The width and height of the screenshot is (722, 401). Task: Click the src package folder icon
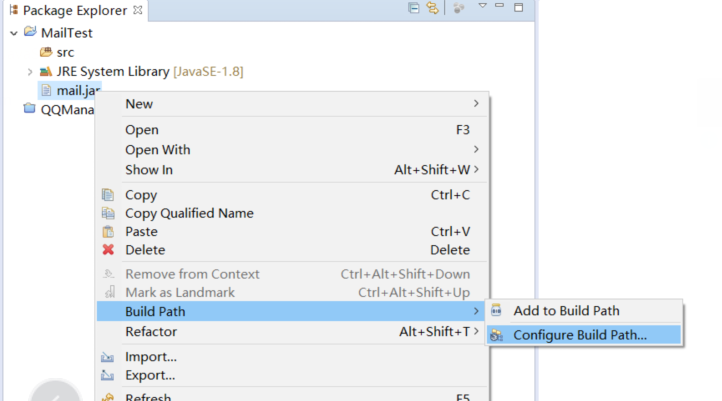pos(46,52)
